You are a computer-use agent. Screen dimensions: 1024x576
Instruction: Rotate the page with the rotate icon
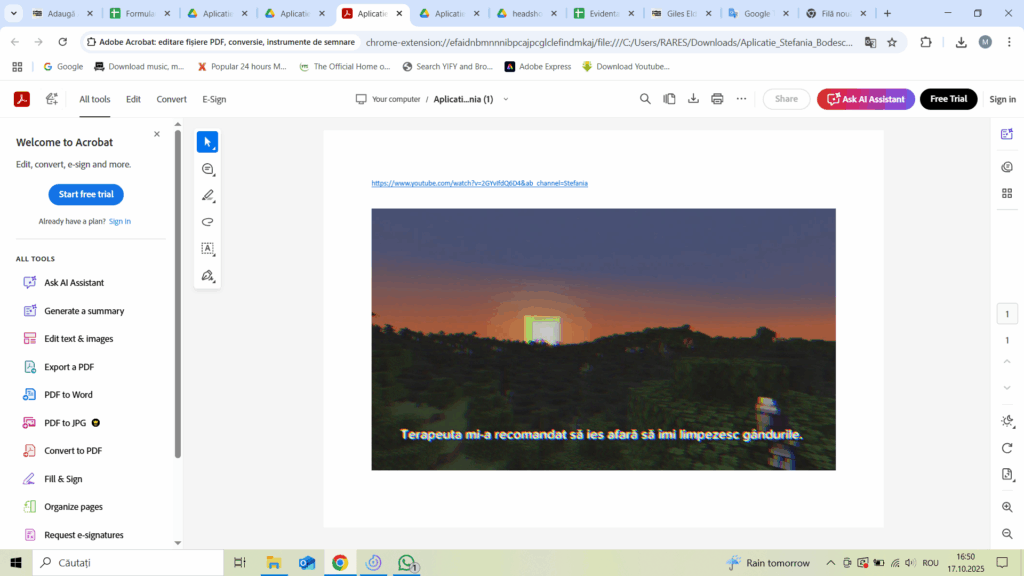(1007, 448)
